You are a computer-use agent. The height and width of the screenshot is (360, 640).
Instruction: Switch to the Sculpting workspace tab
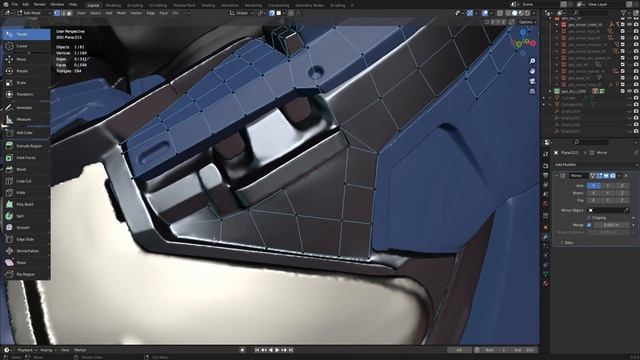(x=135, y=5)
